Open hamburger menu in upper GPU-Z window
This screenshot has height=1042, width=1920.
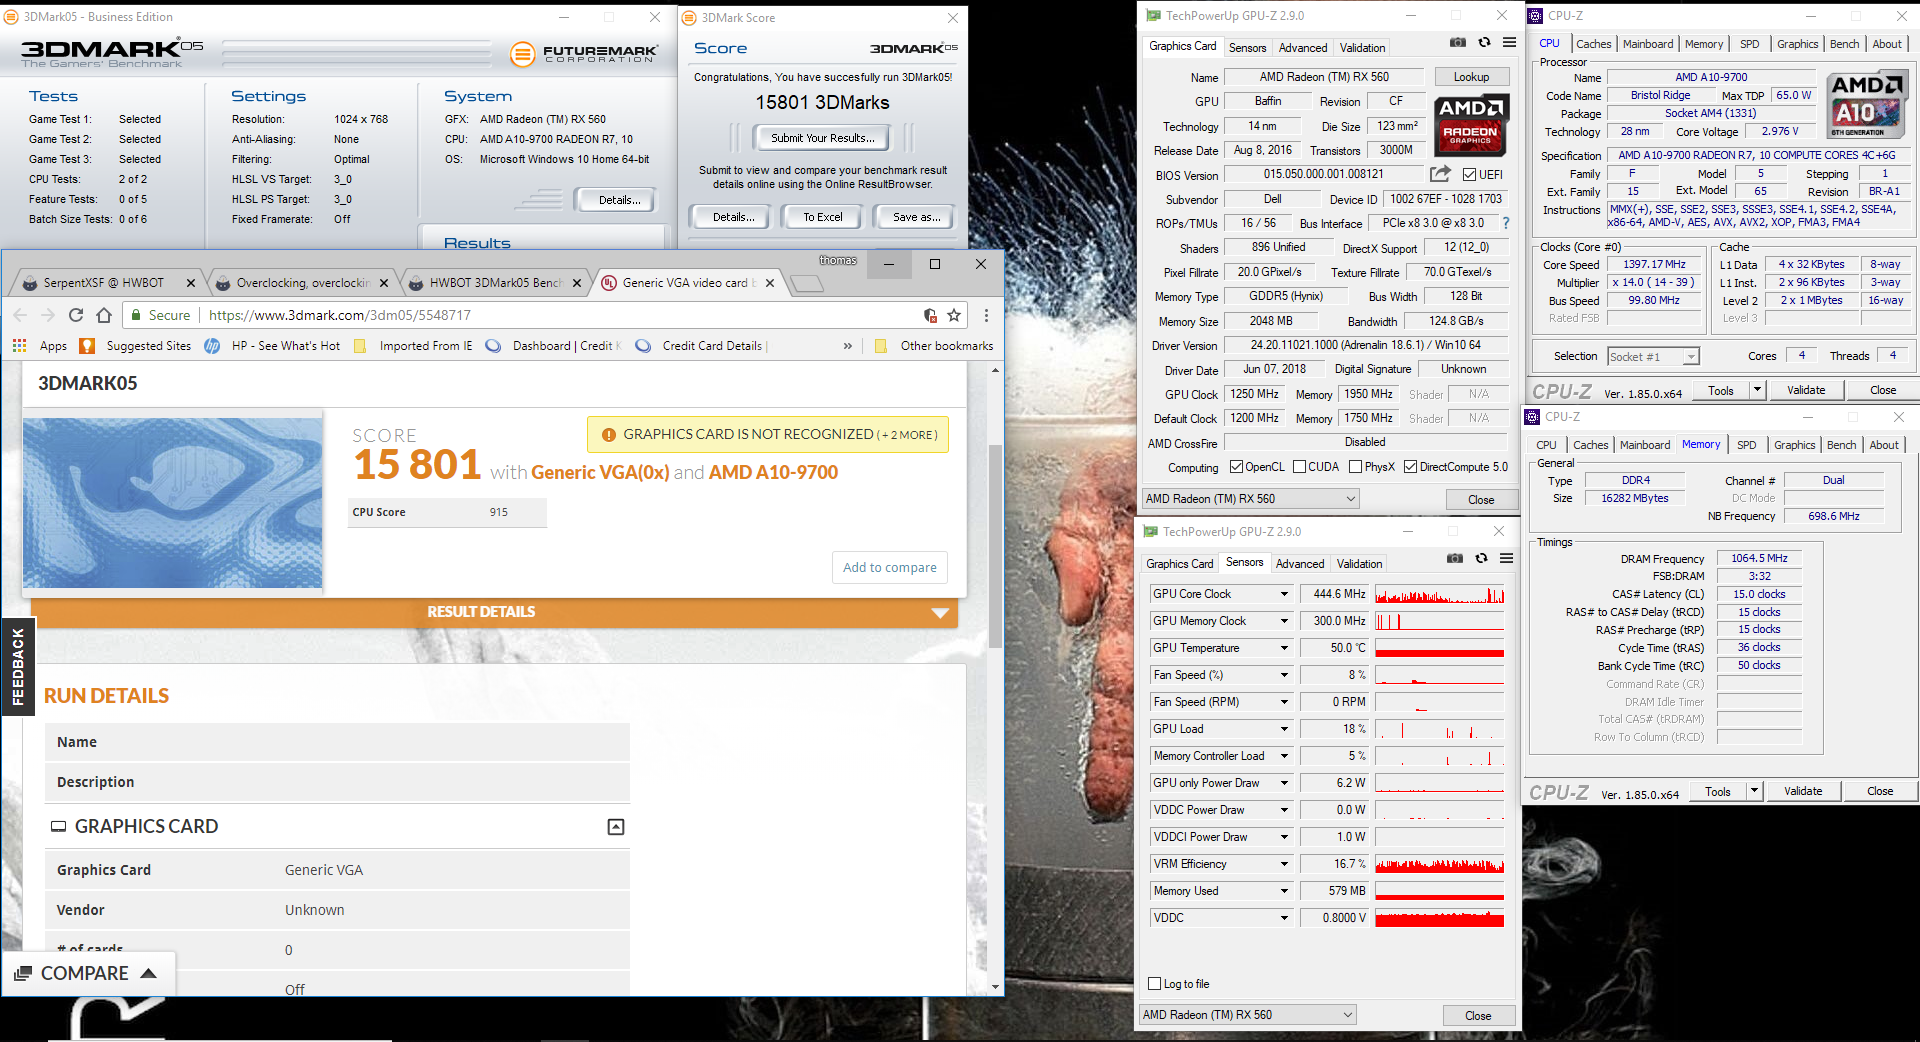tap(1509, 42)
